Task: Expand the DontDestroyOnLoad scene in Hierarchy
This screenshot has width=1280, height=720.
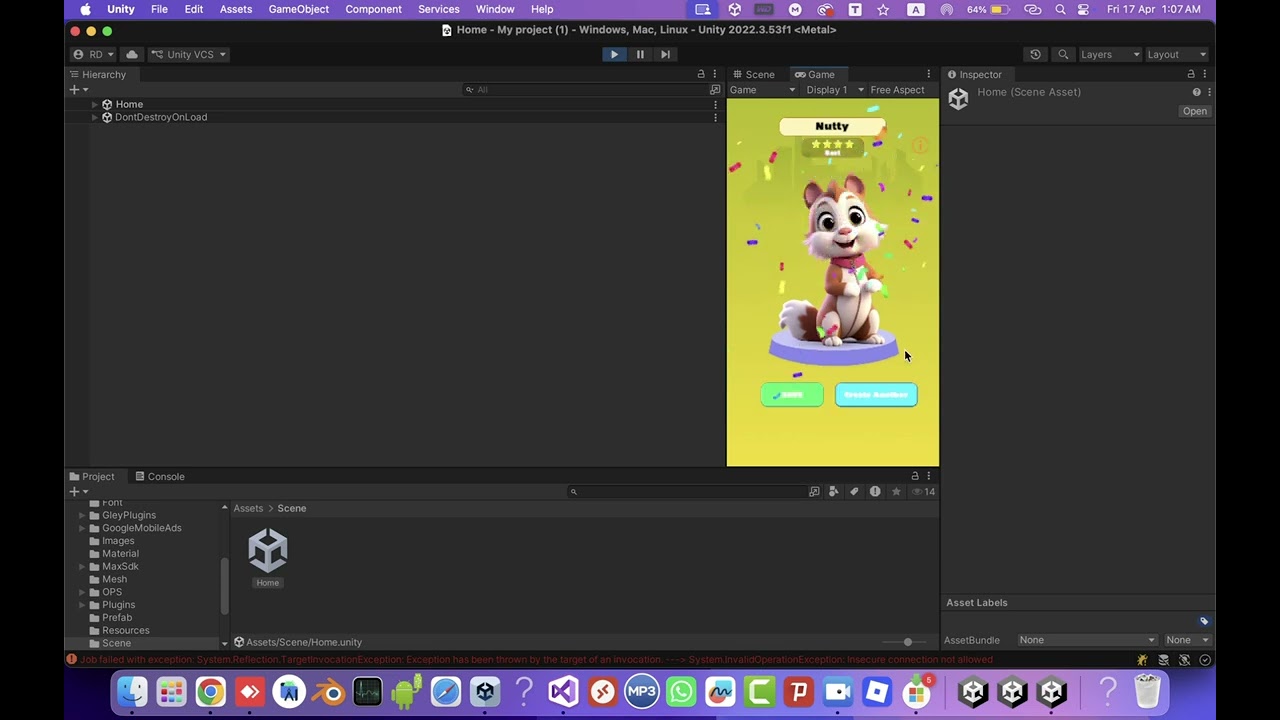Action: [x=95, y=117]
